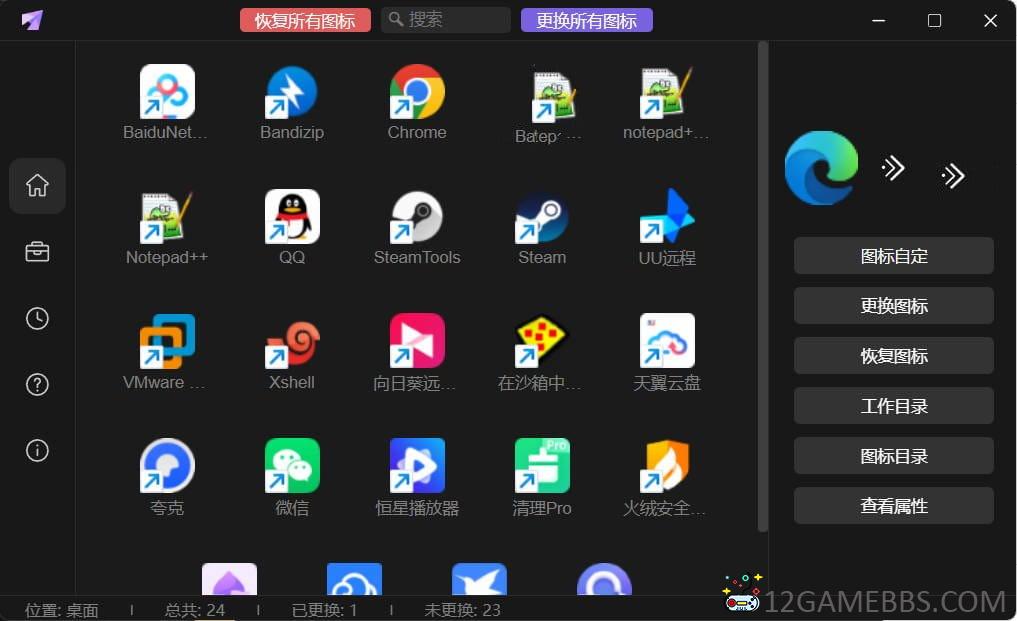1017x621 pixels.
Task: Select the UU远程 shortcut icon
Action: [667, 217]
